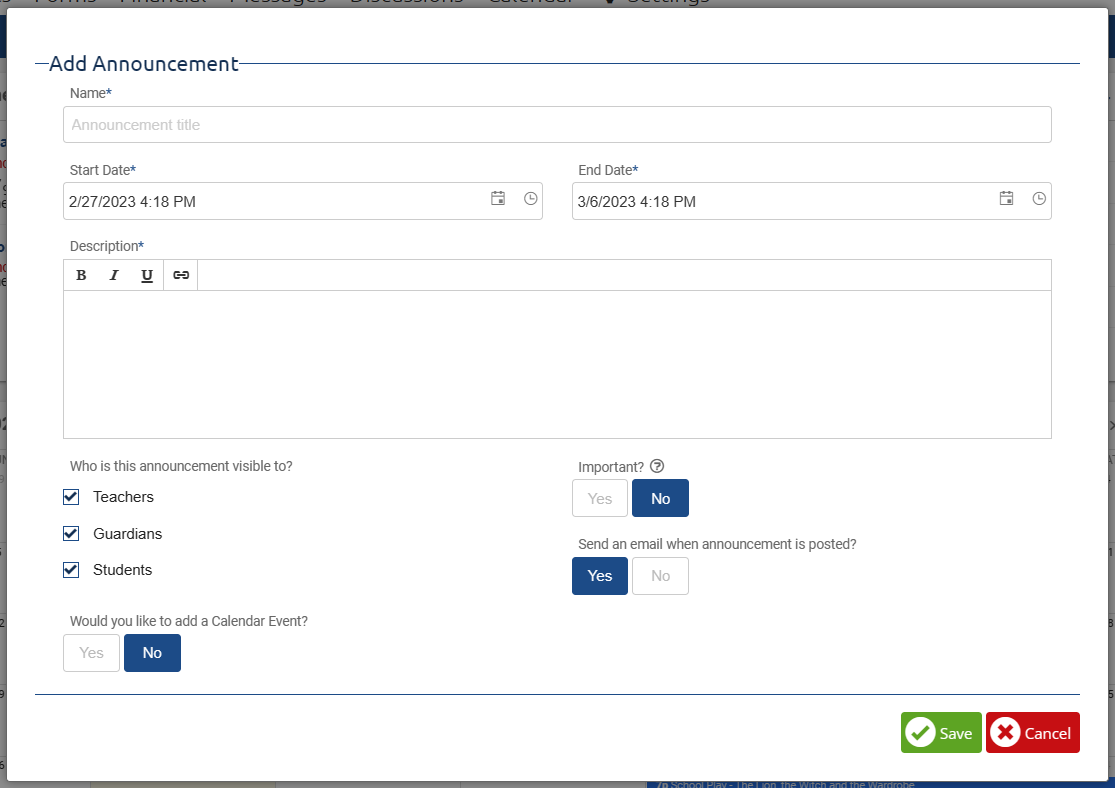Screen dimensions: 1115x788
Task: Open the Start Date calendar picker icon
Action: click(x=497, y=198)
